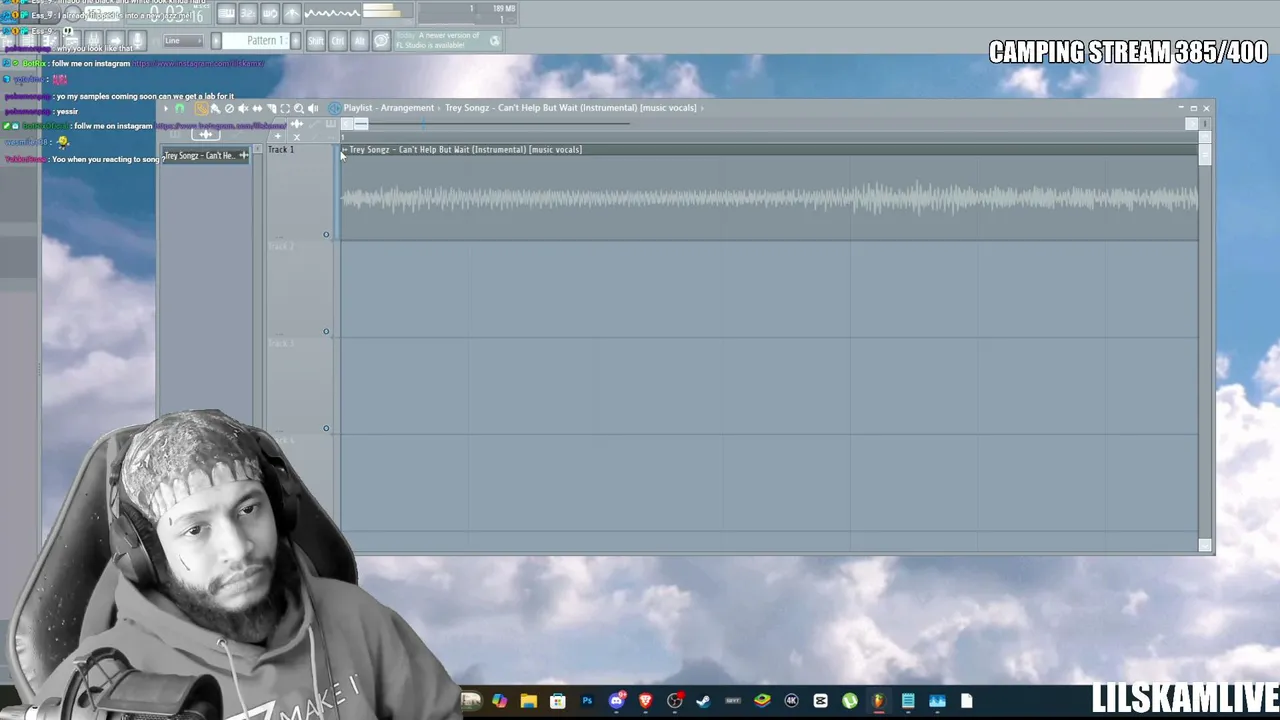Image resolution: width=1280 pixels, height=720 pixels.
Task: Select the Trey Songz clip name in title
Action: point(570,108)
